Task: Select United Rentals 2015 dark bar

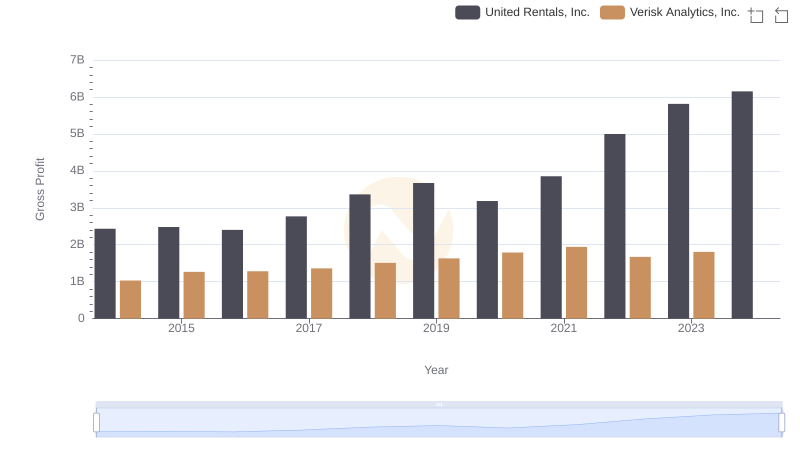Action: [168, 273]
